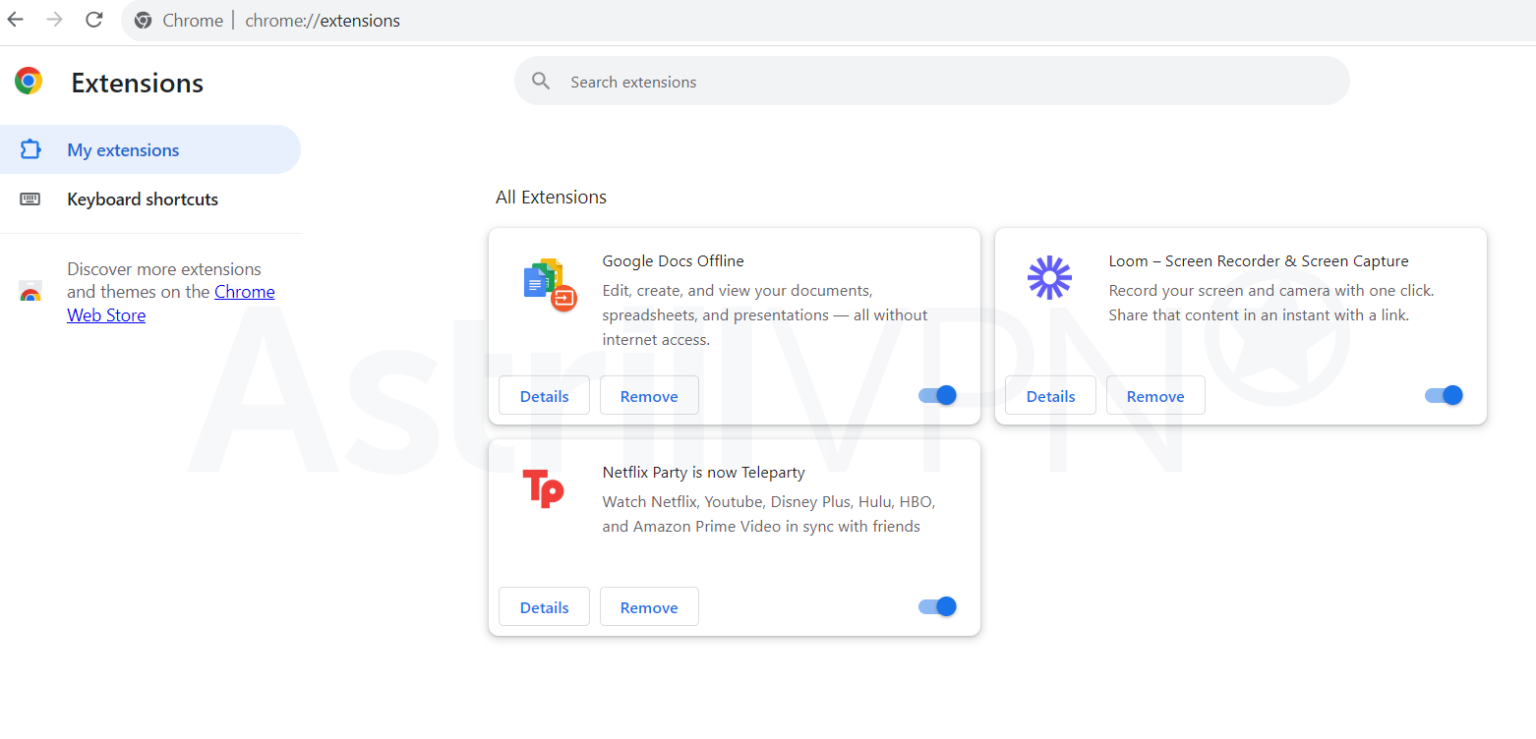This screenshot has height=739, width=1536.
Task: Click the back navigation arrow
Action: (x=15, y=19)
